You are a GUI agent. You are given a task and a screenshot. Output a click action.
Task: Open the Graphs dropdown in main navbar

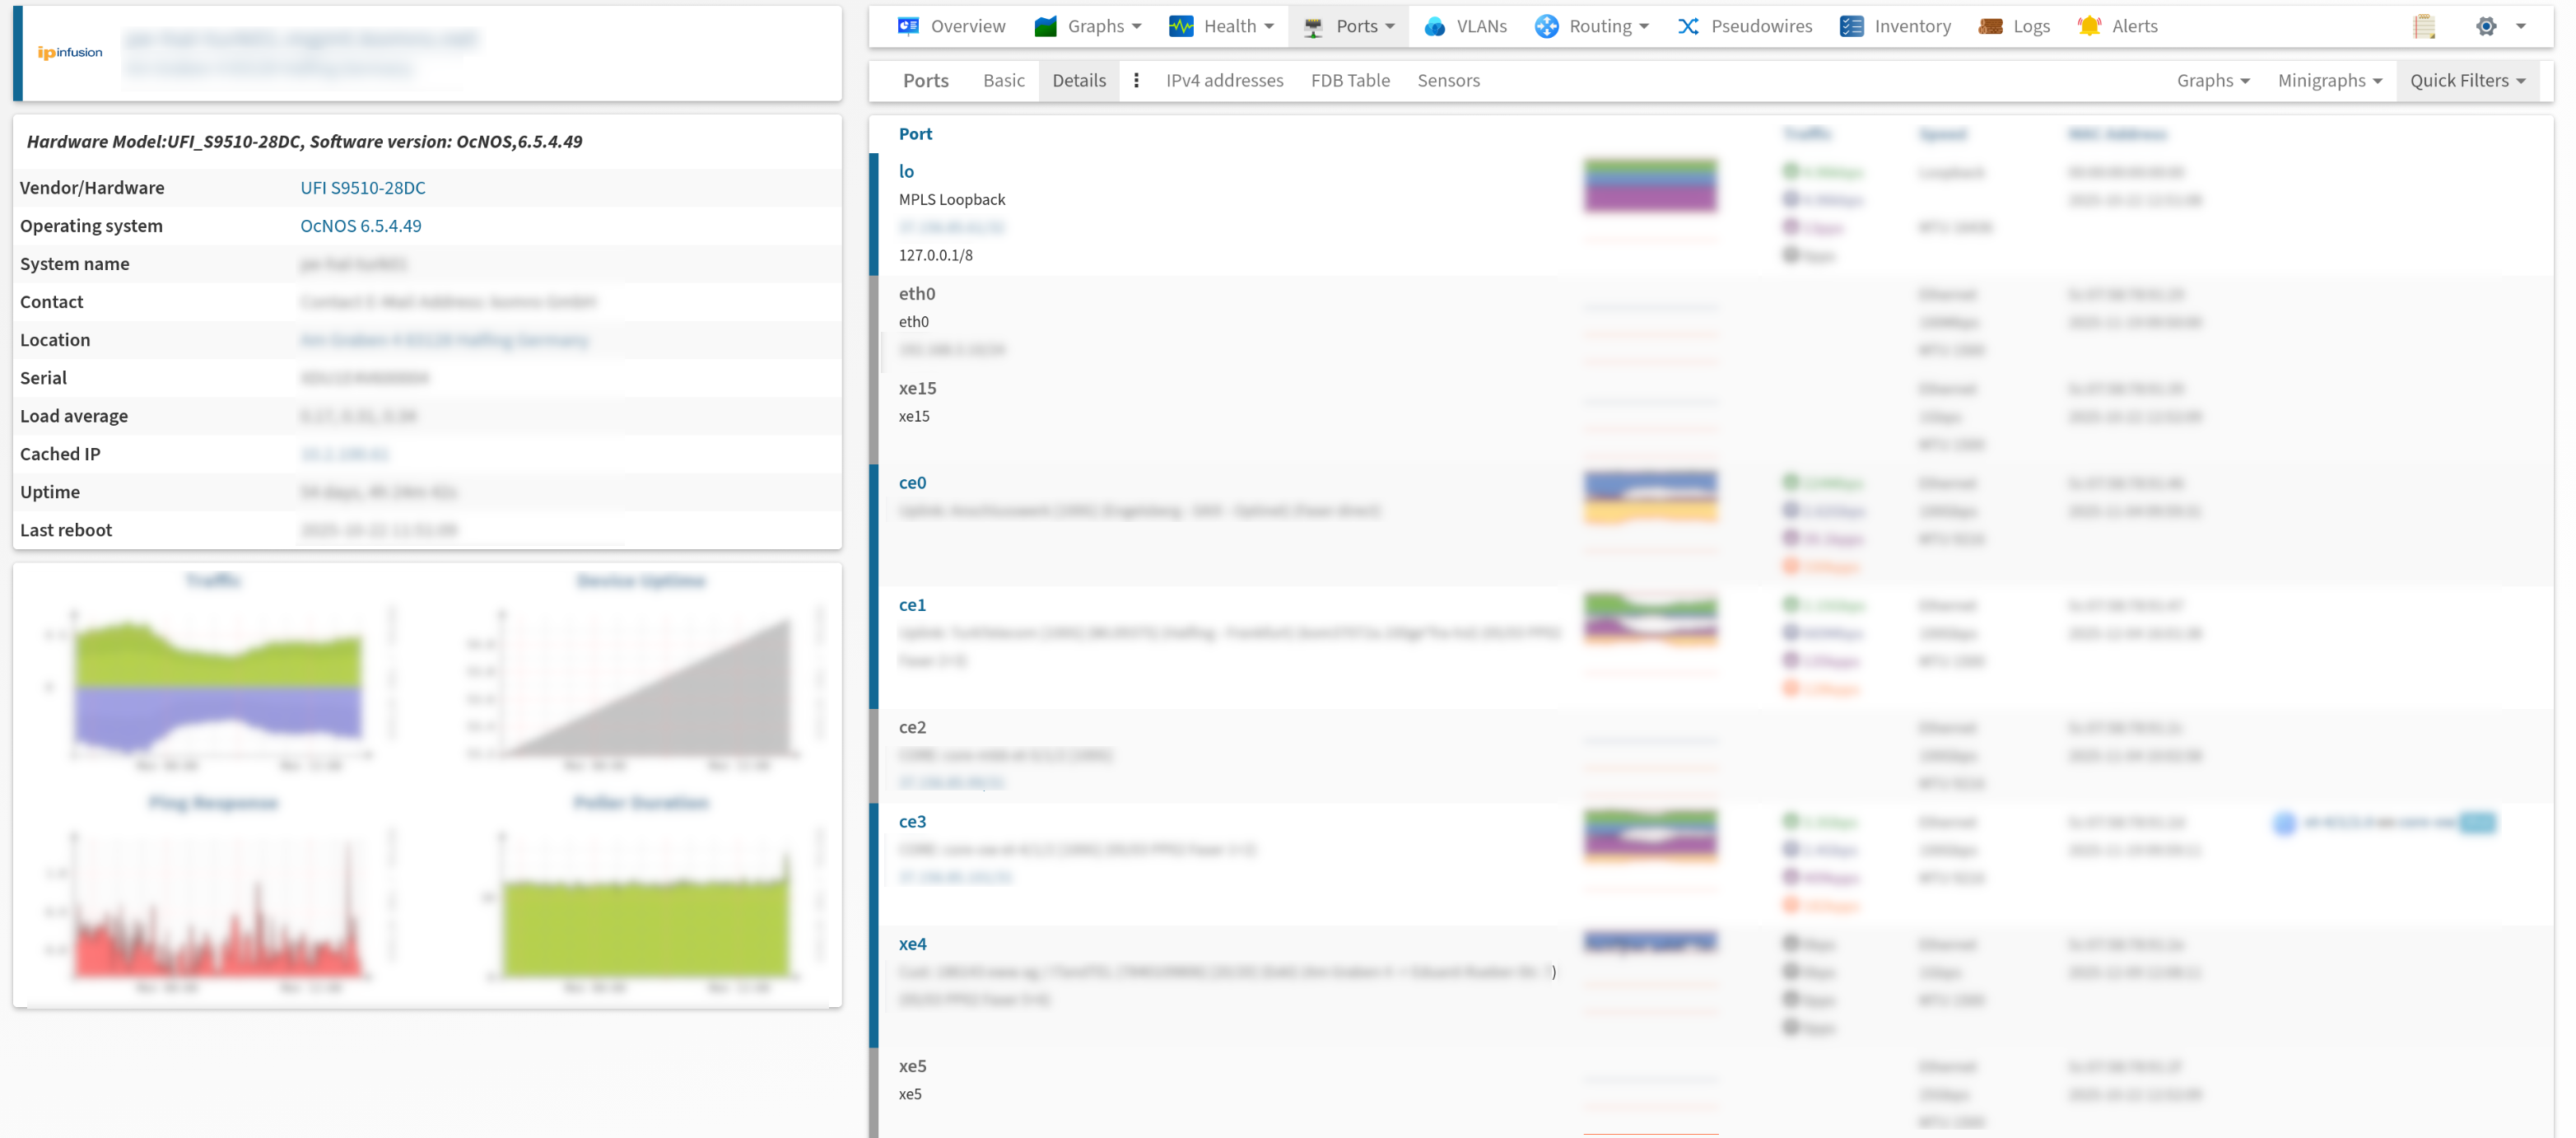[1088, 26]
